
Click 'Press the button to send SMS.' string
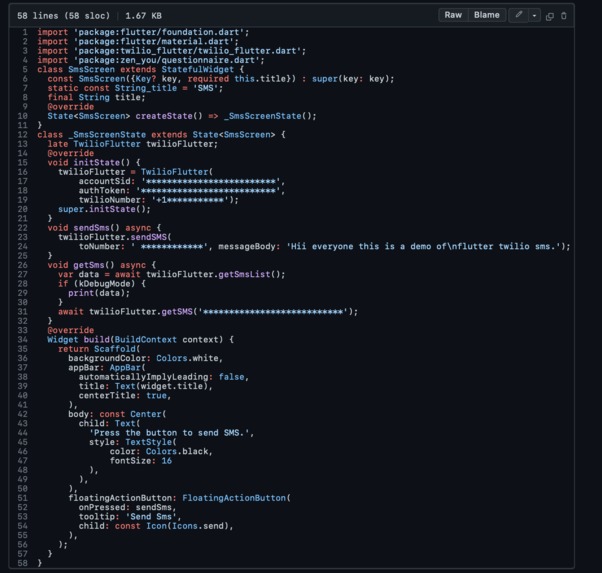tap(169, 433)
